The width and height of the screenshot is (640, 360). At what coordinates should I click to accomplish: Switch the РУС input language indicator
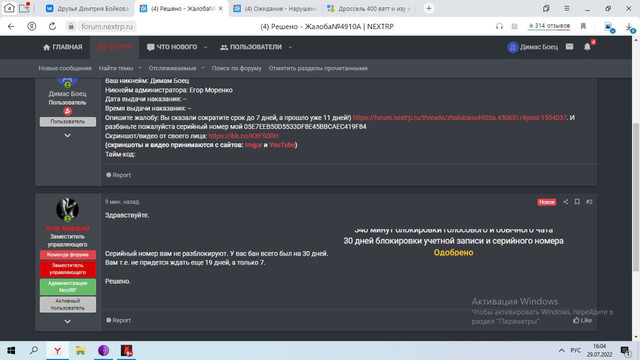(576, 351)
